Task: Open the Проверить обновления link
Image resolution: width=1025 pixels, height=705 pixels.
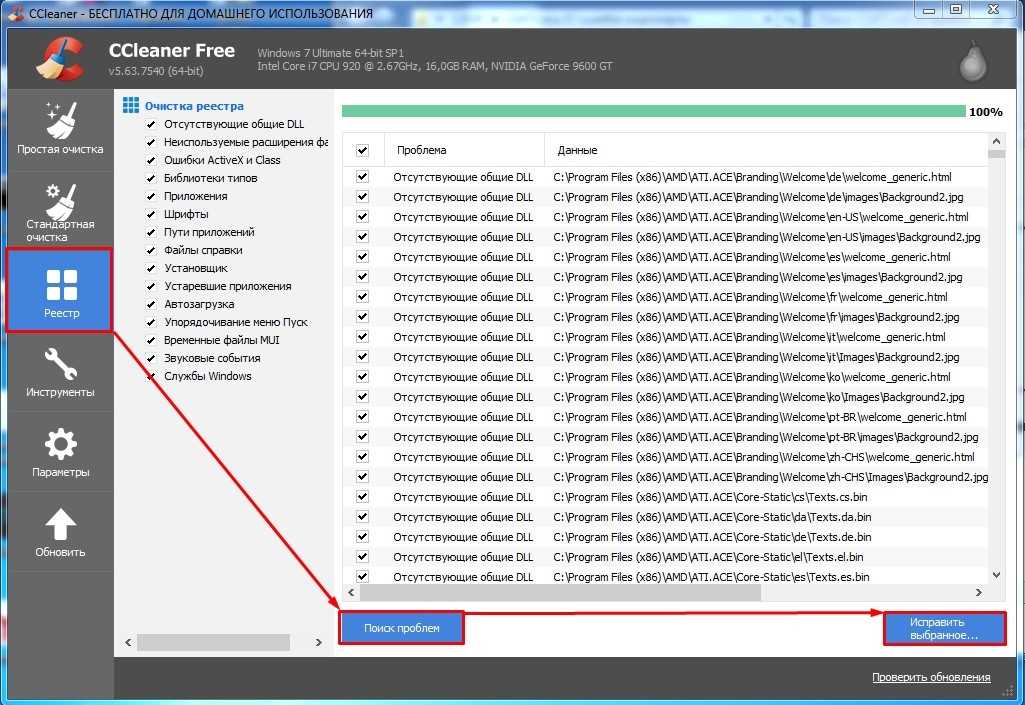Action: pos(930,677)
